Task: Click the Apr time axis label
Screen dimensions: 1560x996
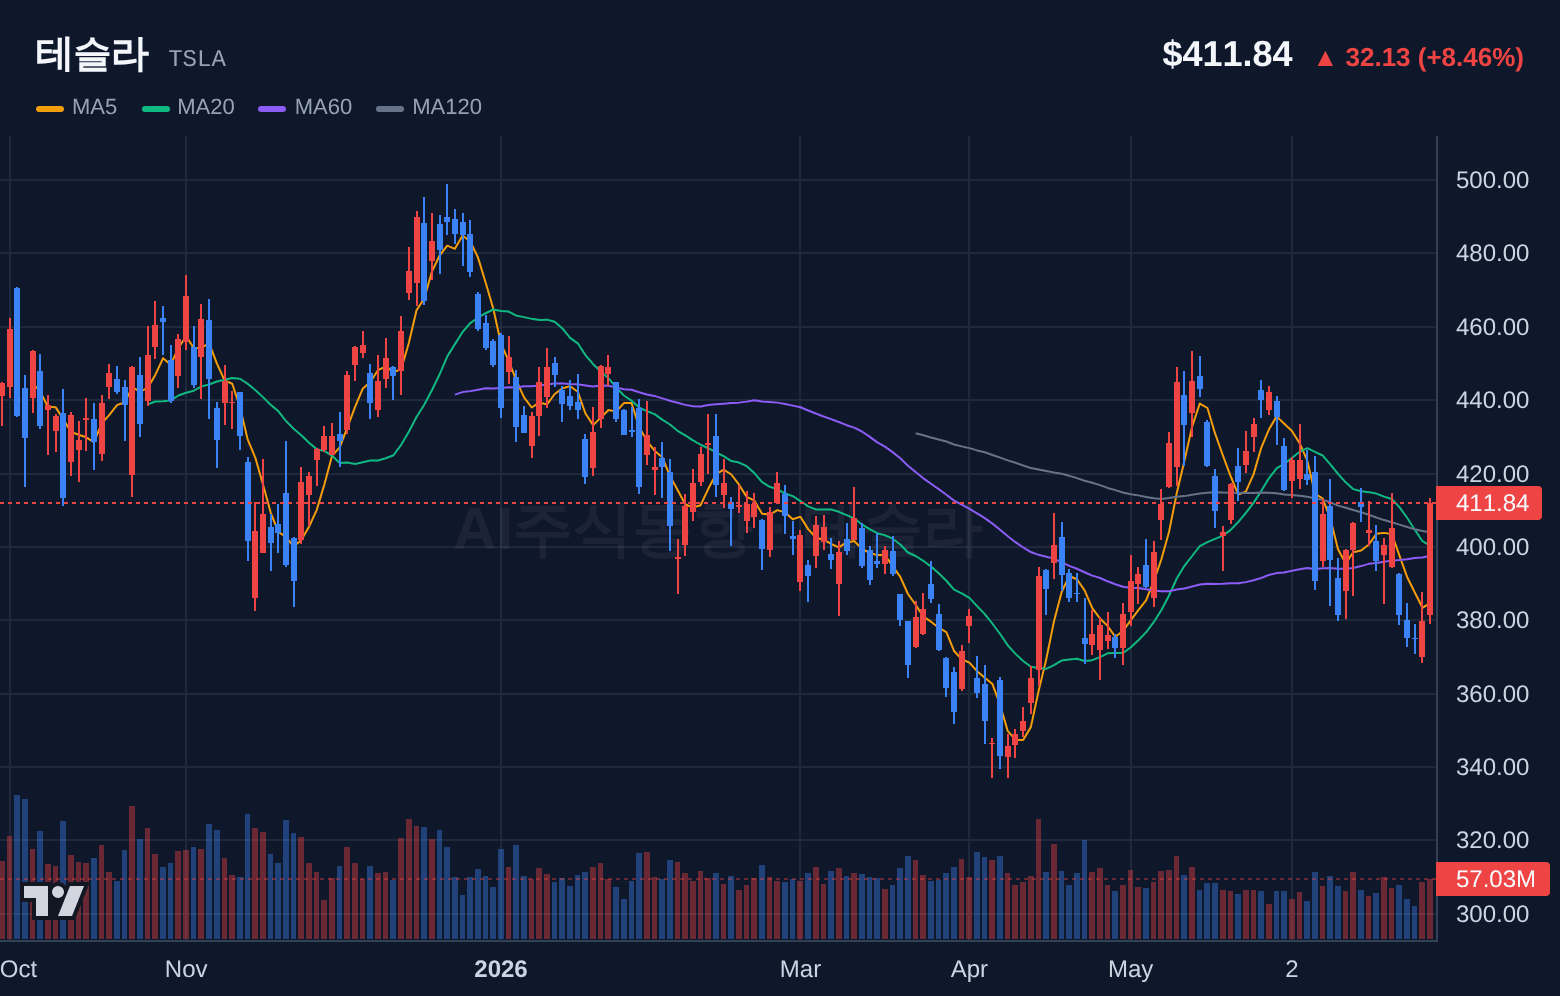Action: coord(969,969)
